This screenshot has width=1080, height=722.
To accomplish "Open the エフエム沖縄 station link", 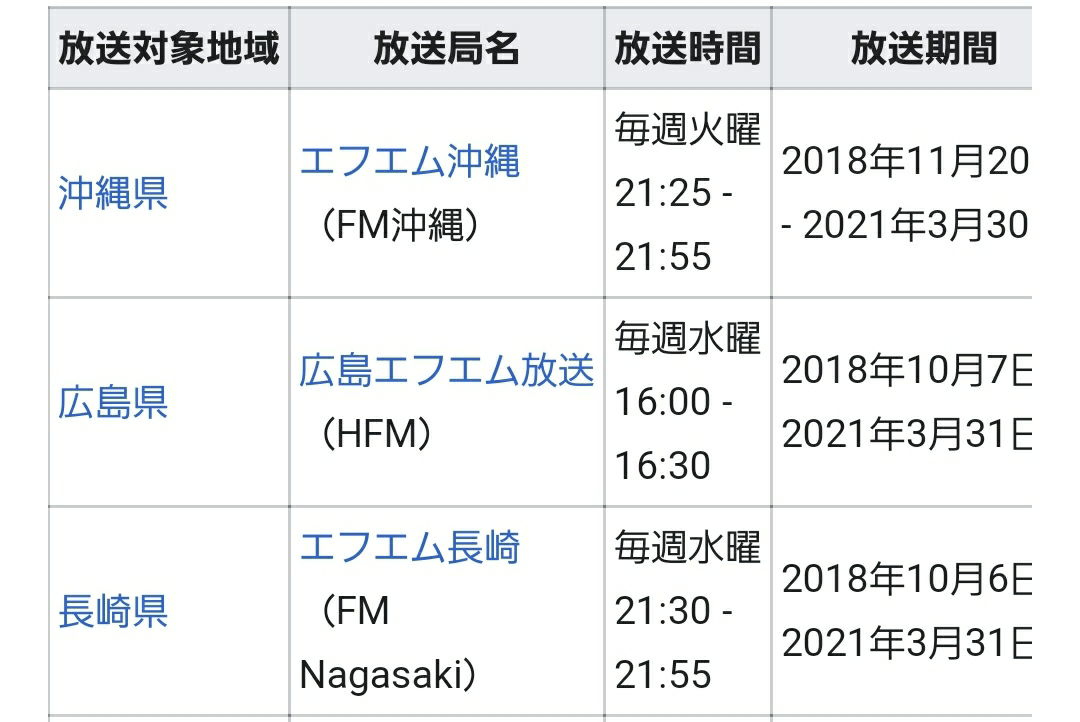I will (409, 161).
